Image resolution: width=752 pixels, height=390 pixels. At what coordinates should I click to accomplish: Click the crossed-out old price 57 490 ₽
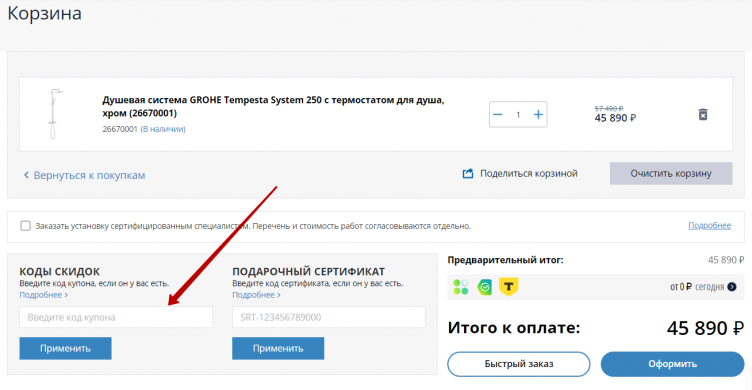coord(609,109)
